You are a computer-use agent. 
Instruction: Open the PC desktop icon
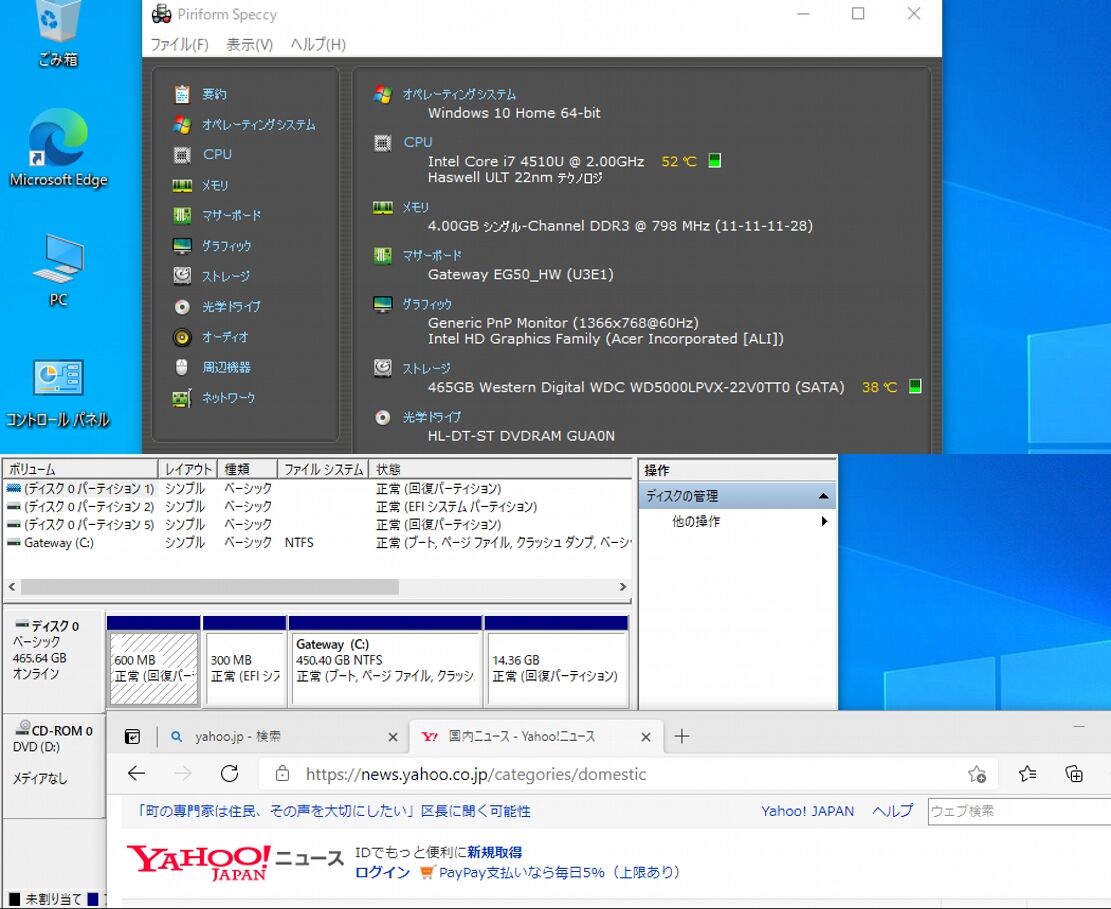pyautogui.click(x=58, y=271)
